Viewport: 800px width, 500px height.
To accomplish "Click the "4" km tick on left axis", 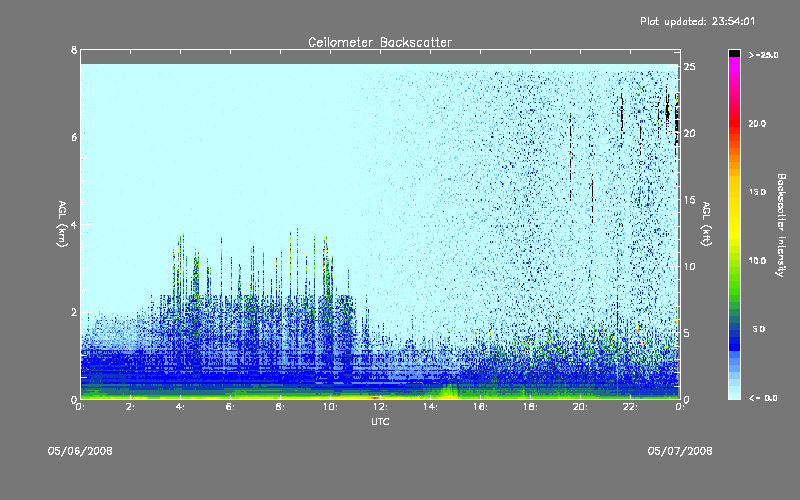I will pos(74,224).
